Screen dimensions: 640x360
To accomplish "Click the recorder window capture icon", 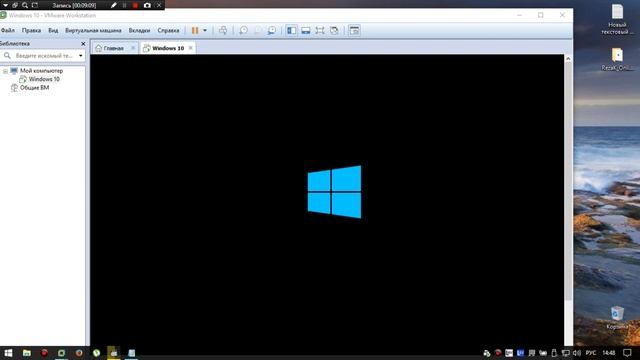I will 15,5.
